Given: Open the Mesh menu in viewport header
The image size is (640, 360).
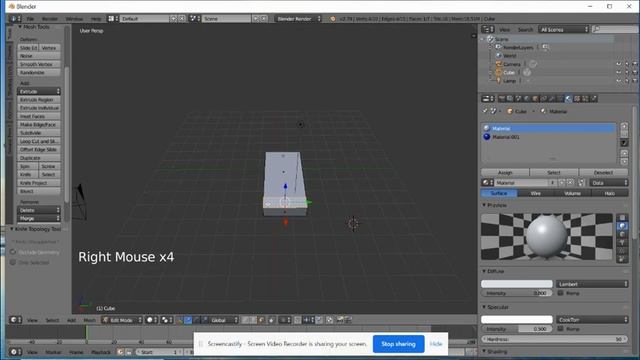Looking at the screenshot, I should [x=89, y=320].
